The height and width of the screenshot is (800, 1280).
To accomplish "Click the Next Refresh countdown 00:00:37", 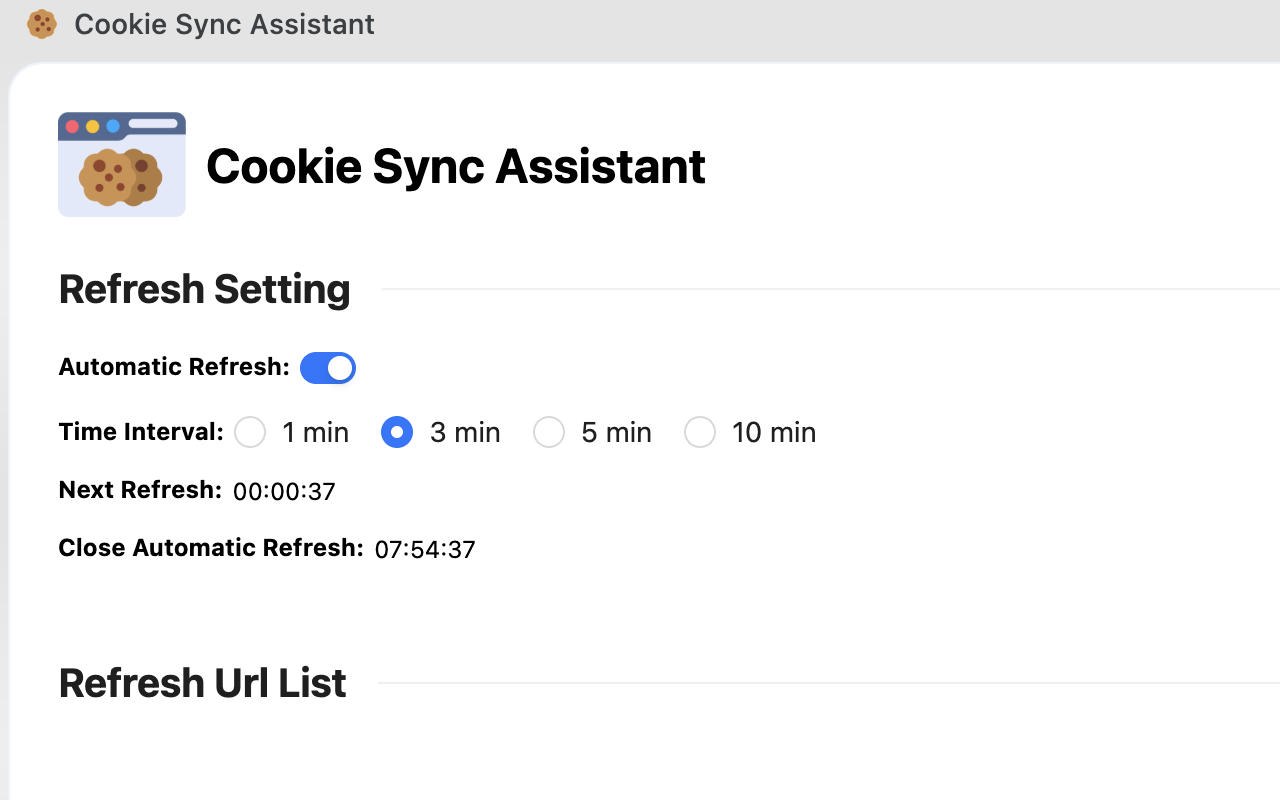I will click(x=284, y=491).
